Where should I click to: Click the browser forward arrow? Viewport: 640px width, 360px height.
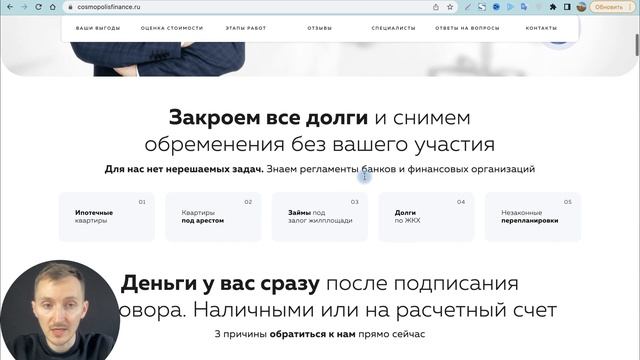click(x=24, y=7)
